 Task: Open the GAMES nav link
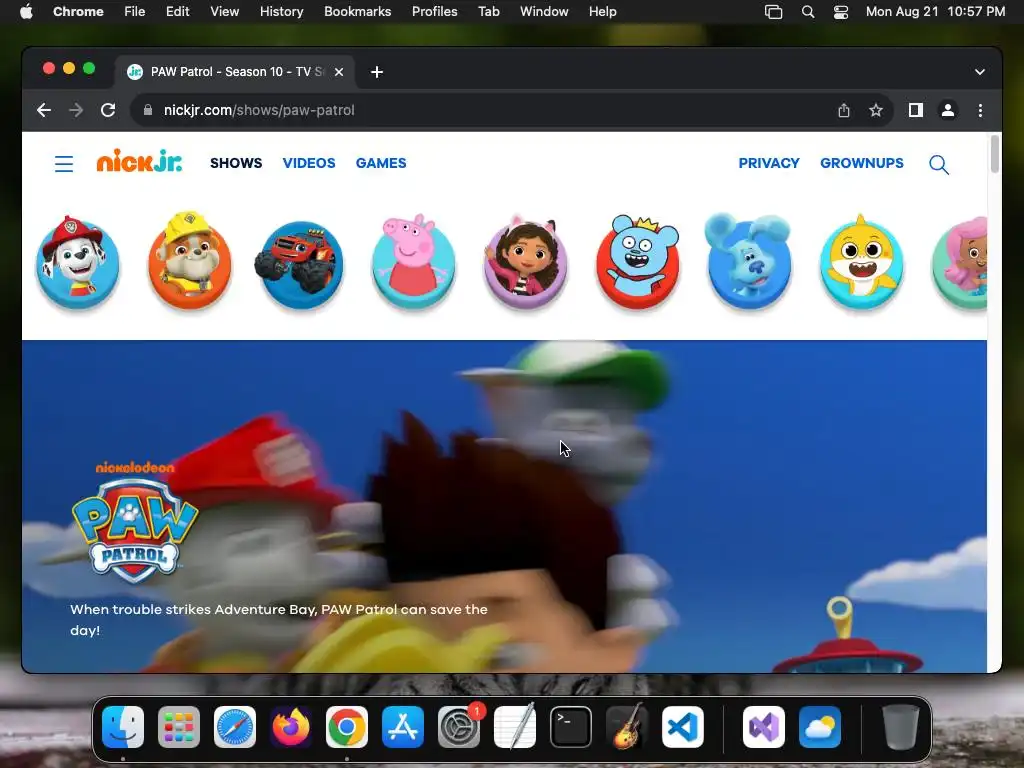[381, 163]
